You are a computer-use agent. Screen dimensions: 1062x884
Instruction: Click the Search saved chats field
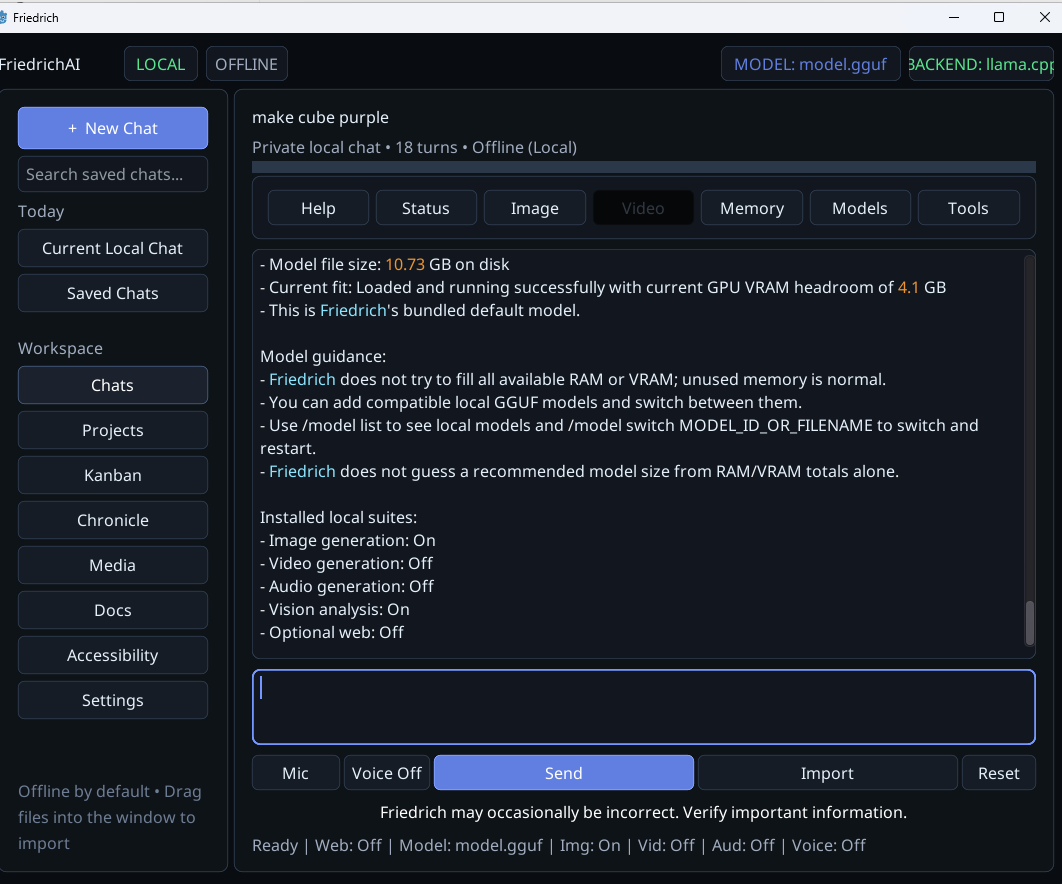(x=112, y=174)
